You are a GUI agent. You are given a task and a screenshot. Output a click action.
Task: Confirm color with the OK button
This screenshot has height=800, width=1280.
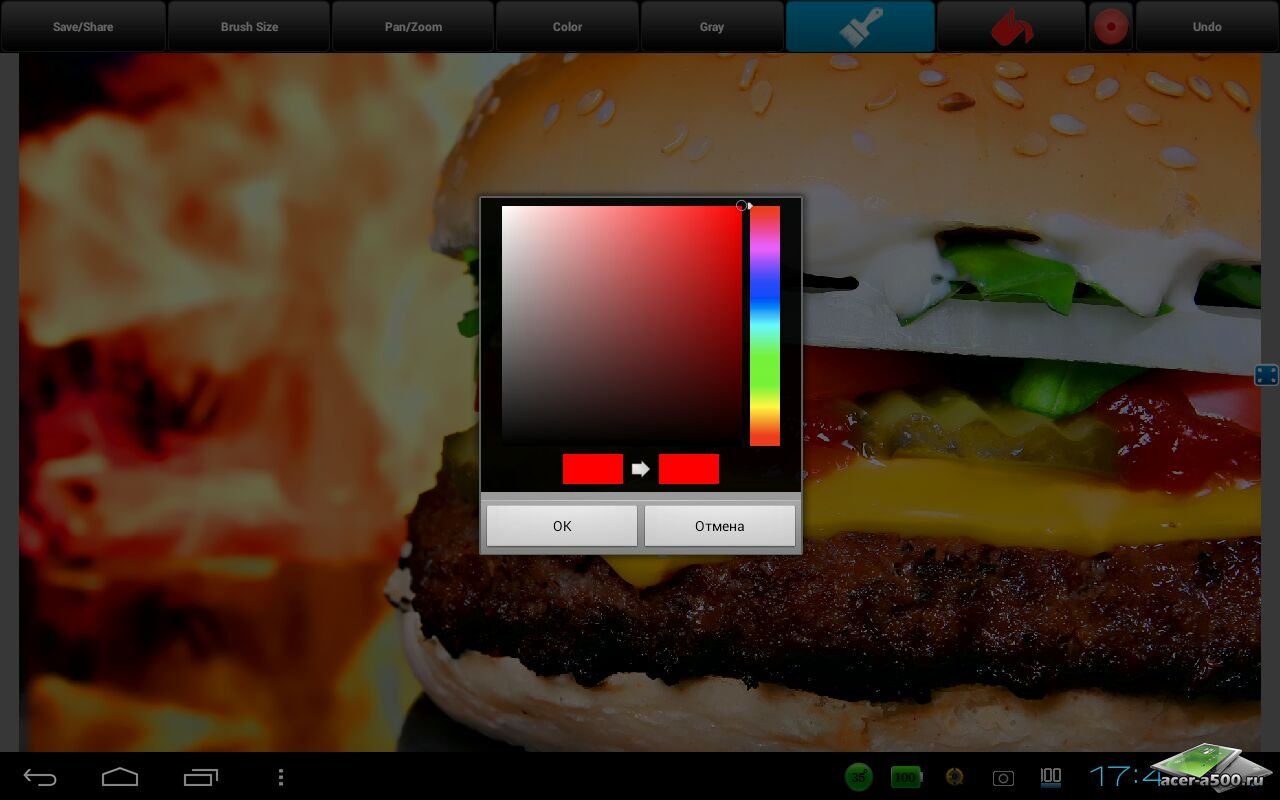point(561,525)
